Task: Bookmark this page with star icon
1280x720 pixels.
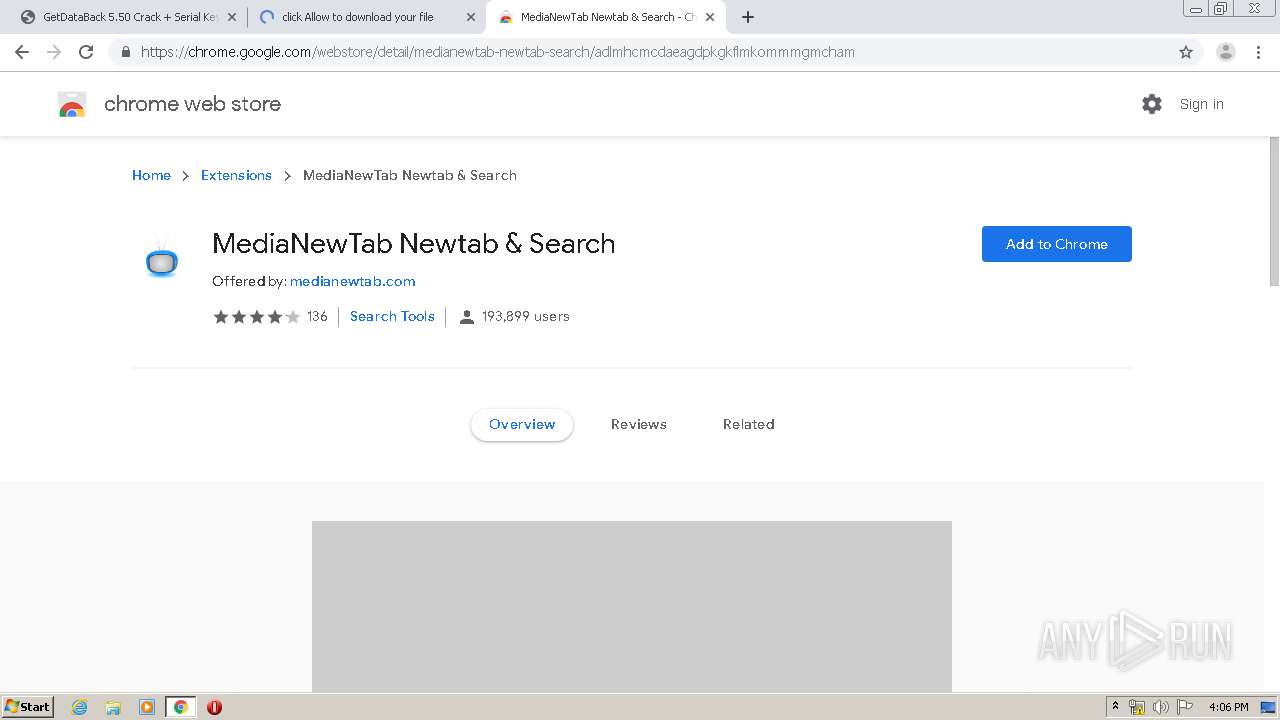Action: click(1186, 52)
